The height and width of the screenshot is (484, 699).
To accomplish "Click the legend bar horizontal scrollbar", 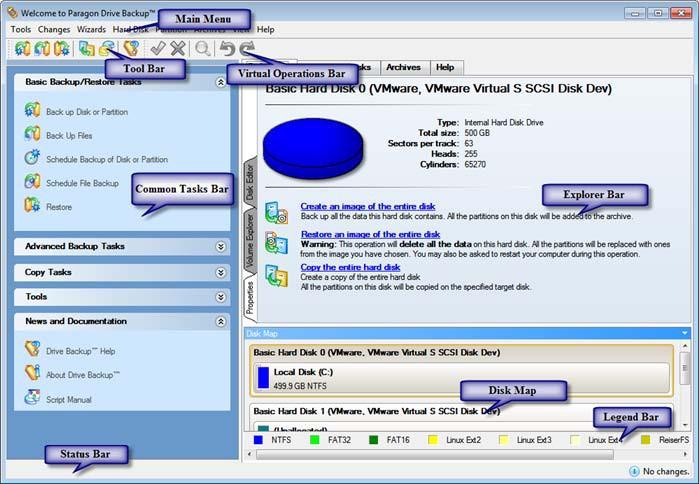I will pyautogui.click(x=435, y=454).
